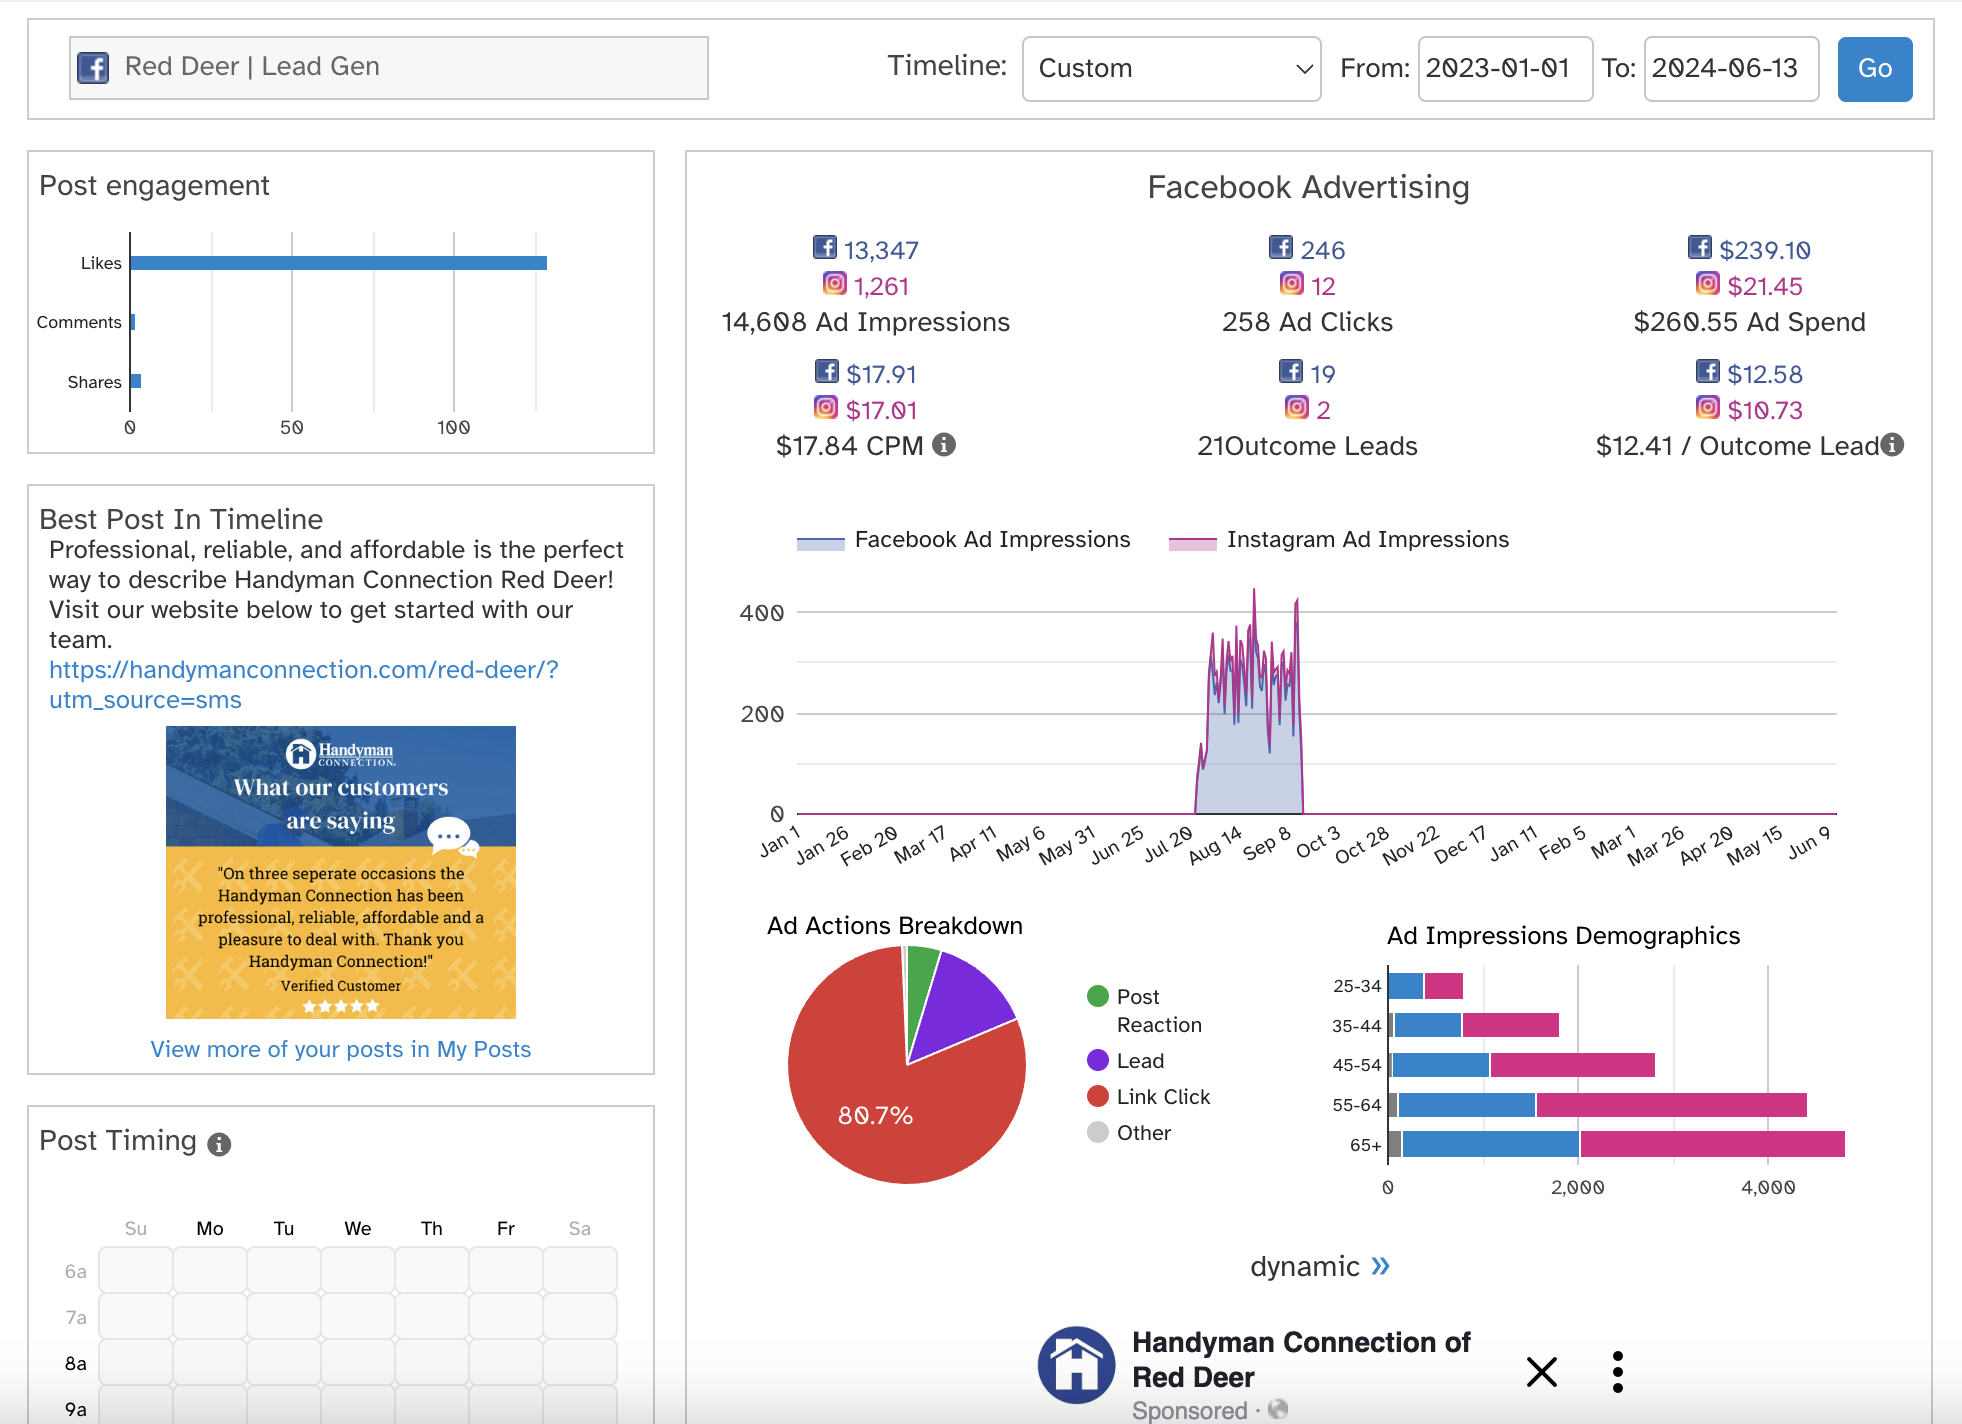Click Instagram icon next to 2 leads
Screen dimensions: 1962x1424
click(1297, 407)
